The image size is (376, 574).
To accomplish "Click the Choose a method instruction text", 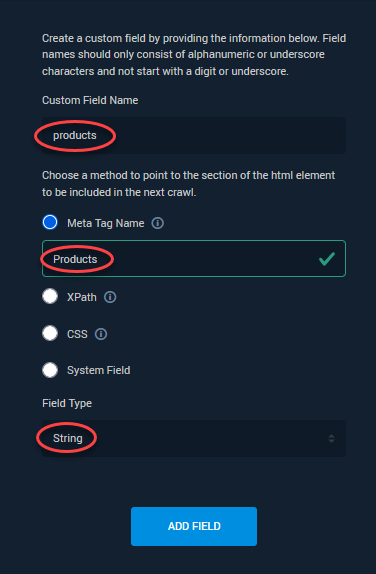I will pyautogui.click(x=189, y=184).
